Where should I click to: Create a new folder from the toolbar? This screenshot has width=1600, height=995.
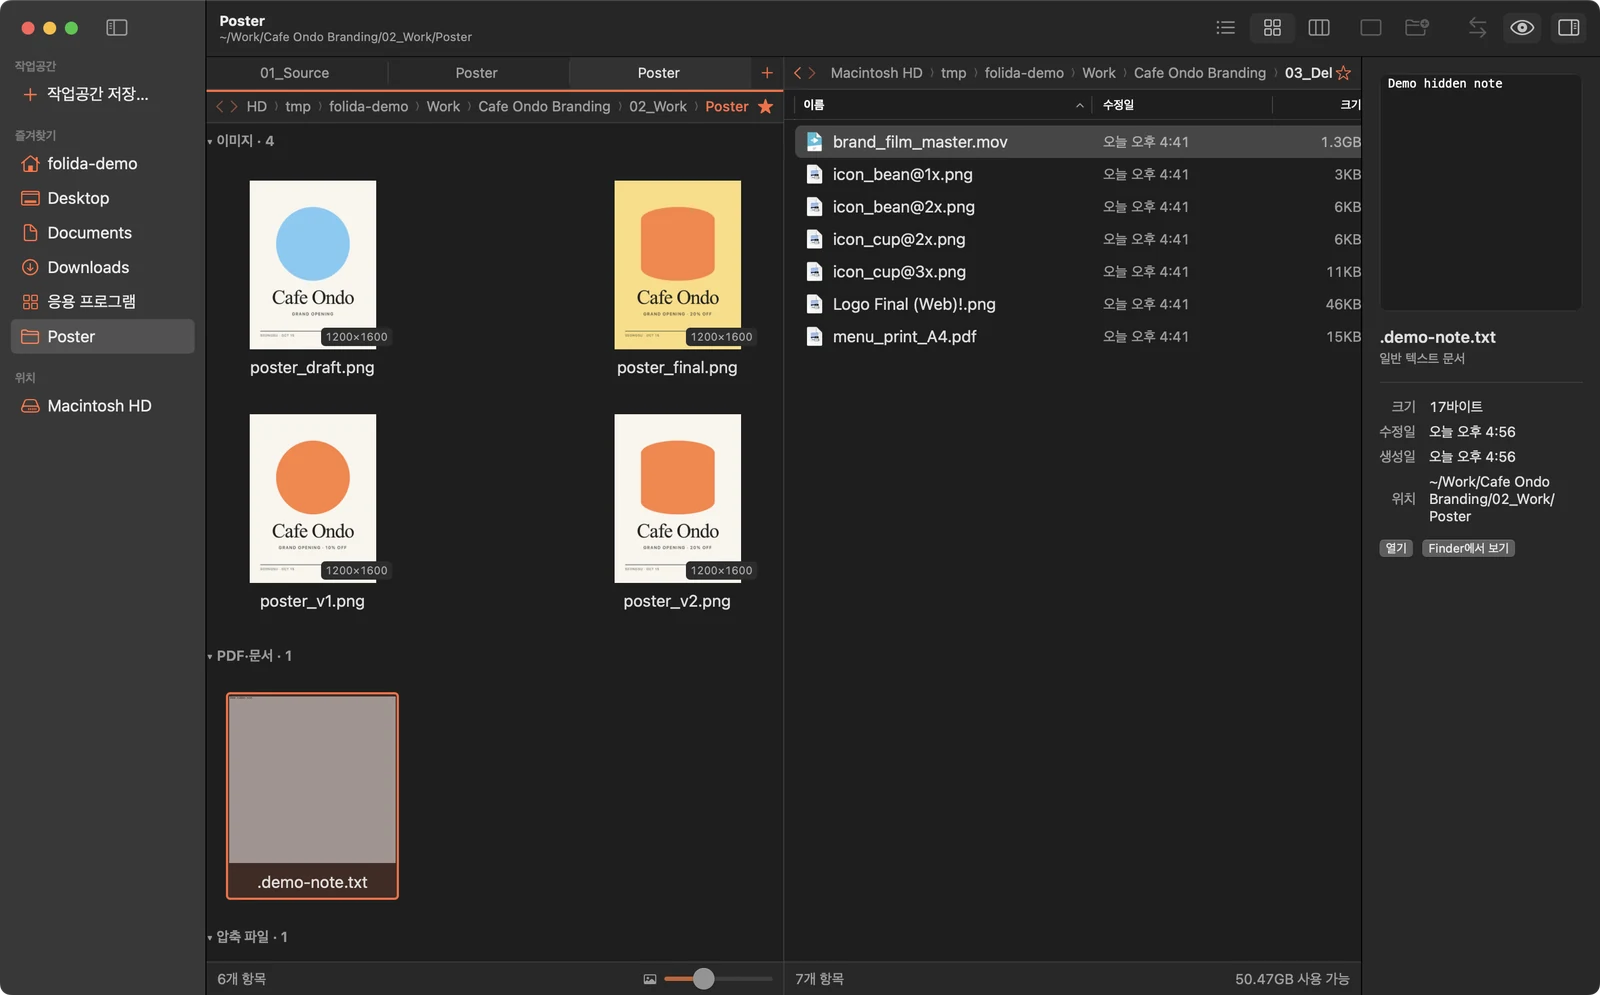click(1417, 28)
